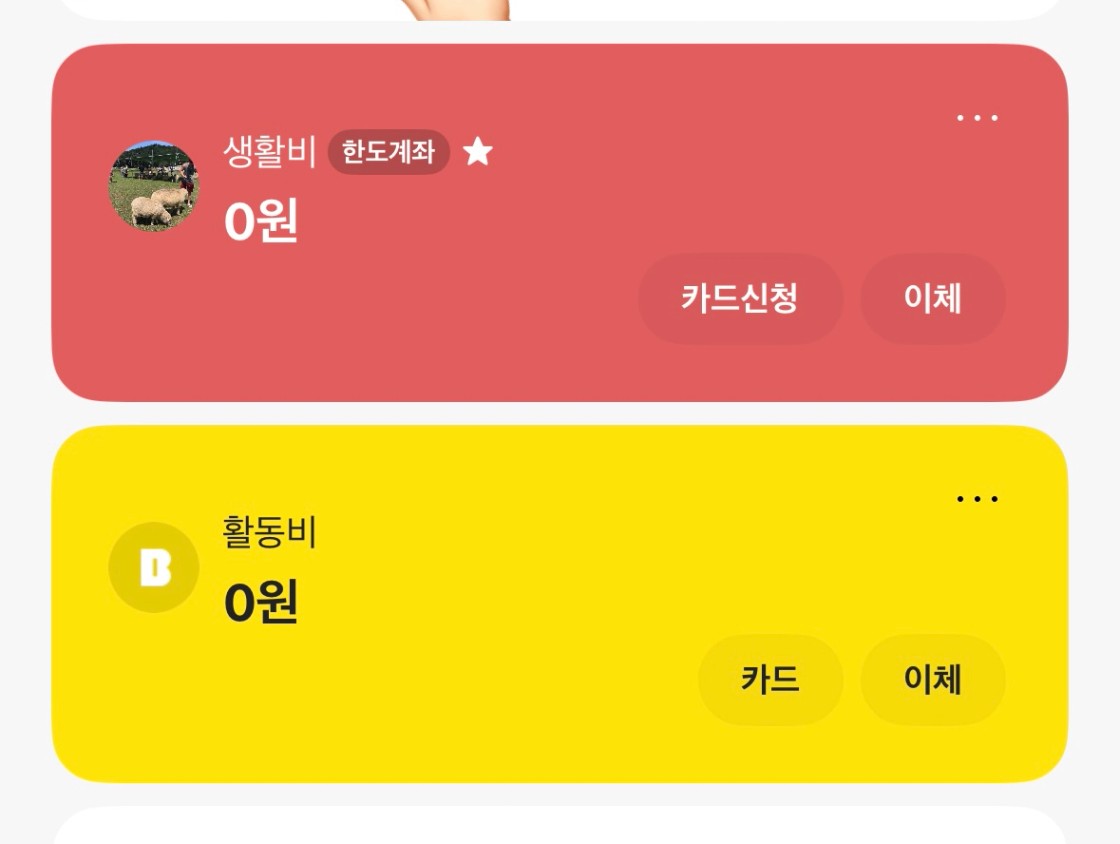Open more options on the 생활비 card
This screenshot has width=1120, height=844.
click(977, 118)
